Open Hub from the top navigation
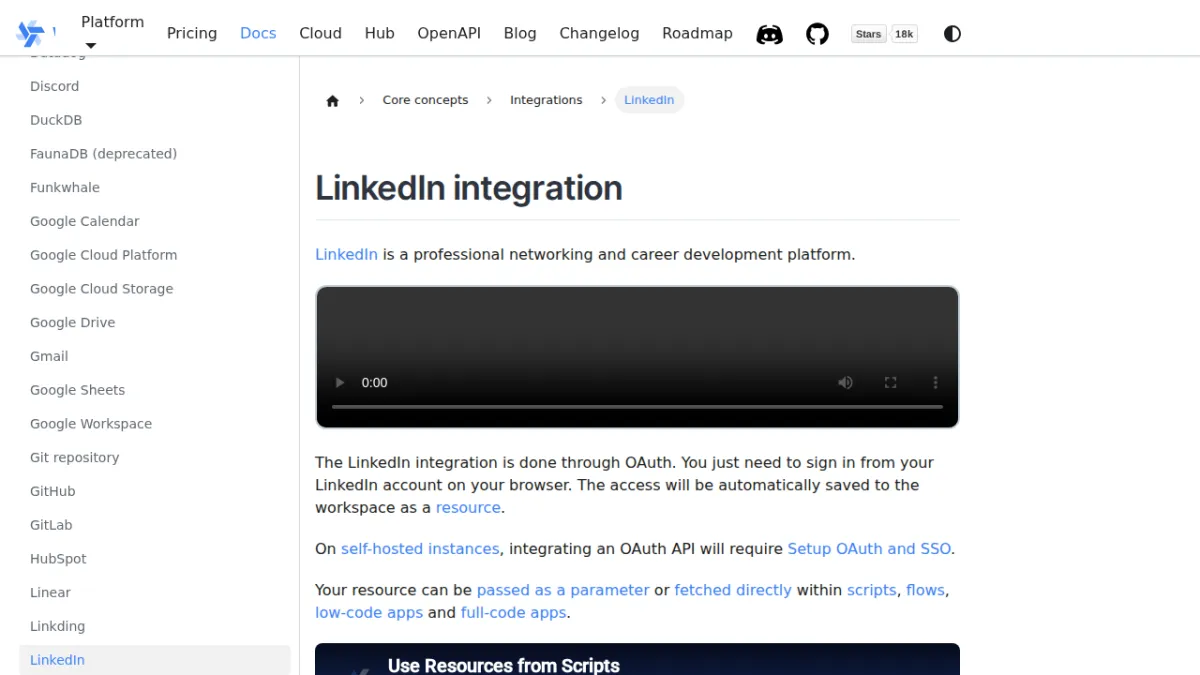This screenshot has height=675, width=1200. [379, 33]
